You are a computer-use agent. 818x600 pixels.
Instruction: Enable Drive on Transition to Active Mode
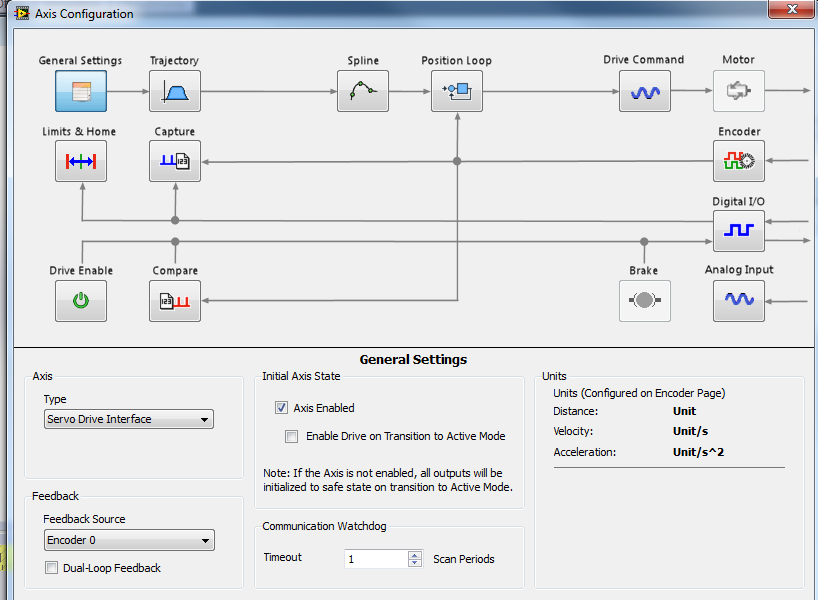click(x=292, y=436)
